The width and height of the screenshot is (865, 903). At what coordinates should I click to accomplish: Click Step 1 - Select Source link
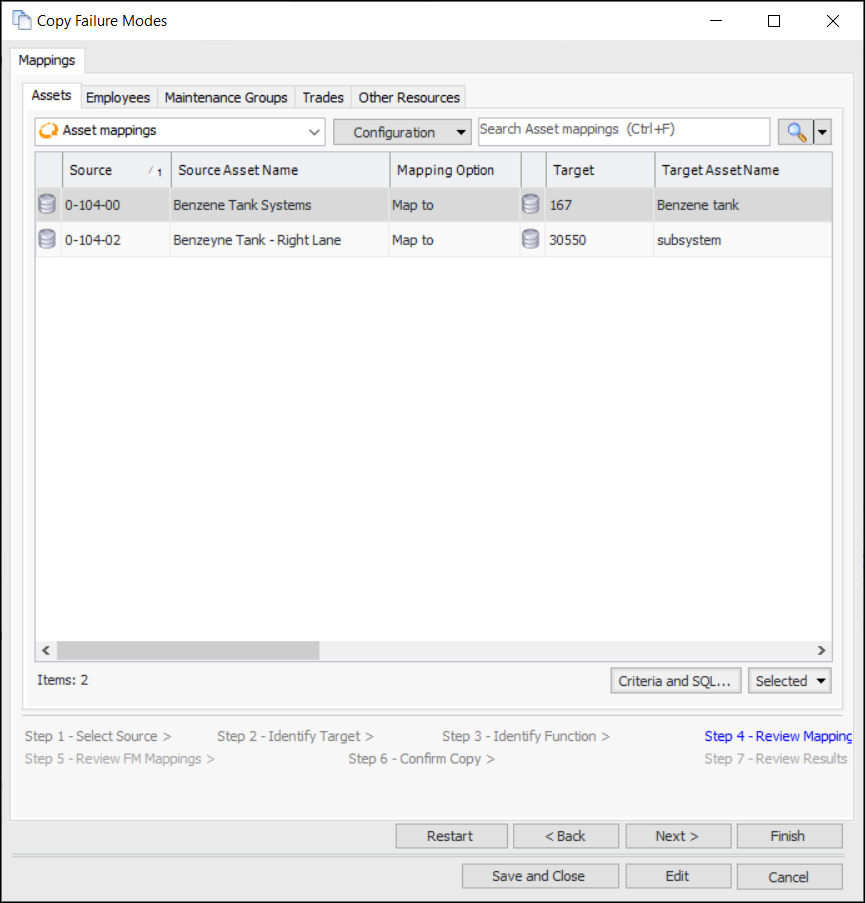coord(98,736)
